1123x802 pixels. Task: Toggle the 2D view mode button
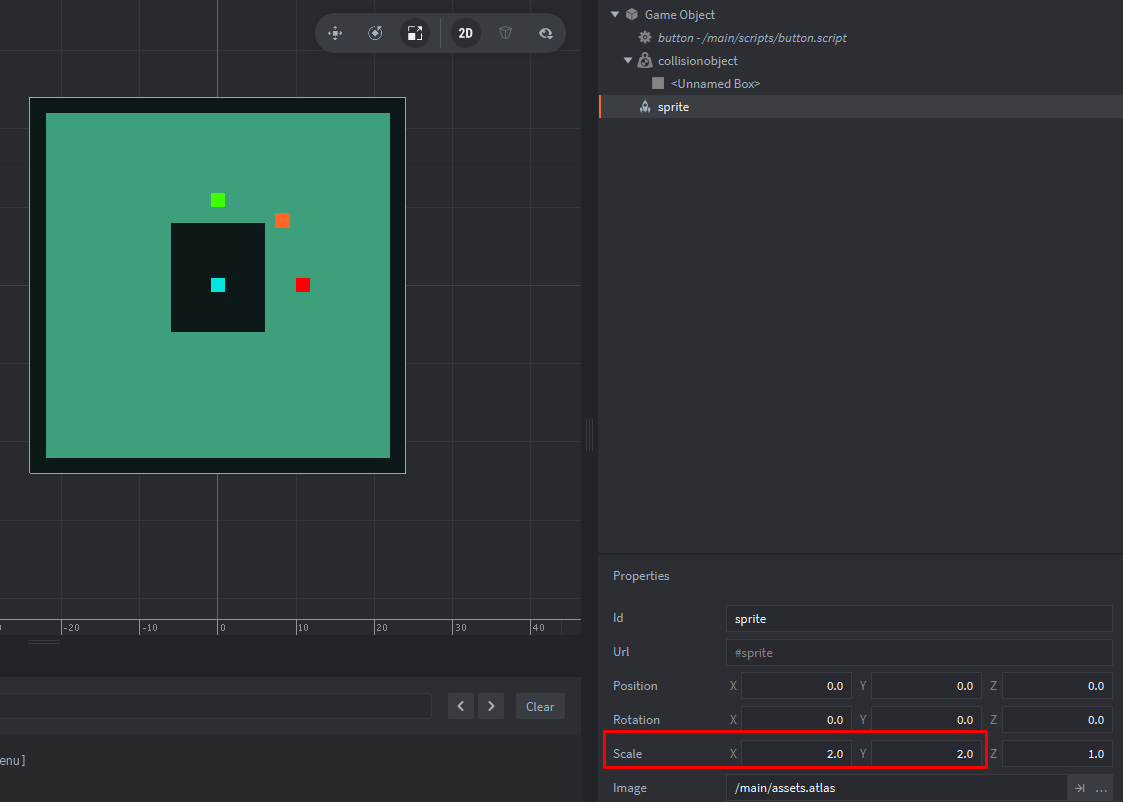465,33
